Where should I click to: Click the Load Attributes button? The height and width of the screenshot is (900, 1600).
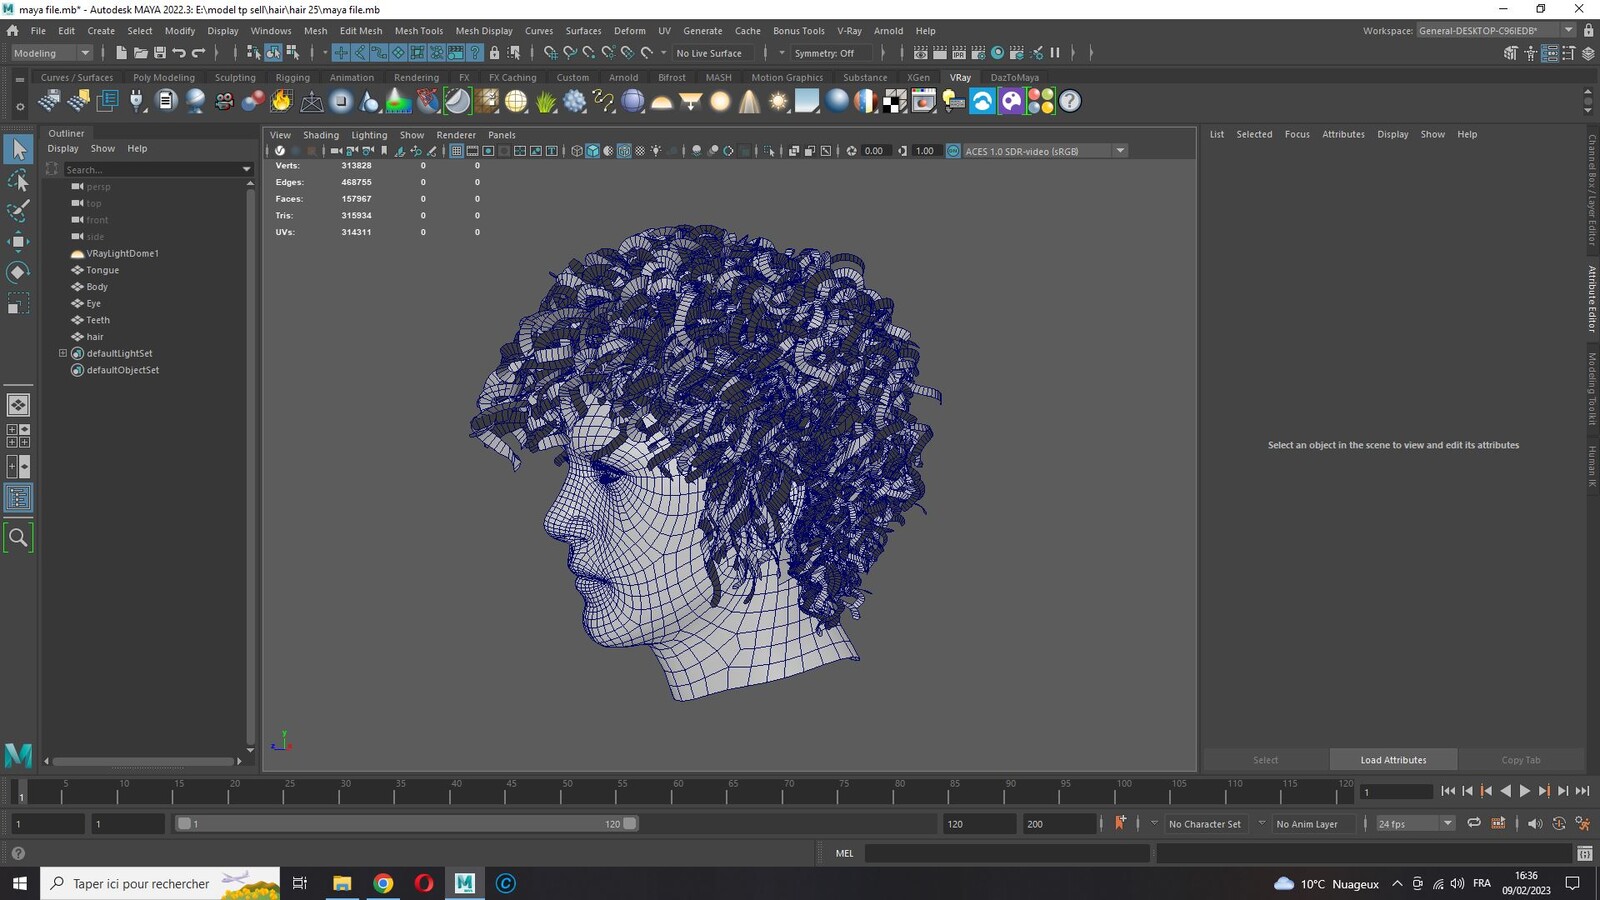pyautogui.click(x=1393, y=760)
